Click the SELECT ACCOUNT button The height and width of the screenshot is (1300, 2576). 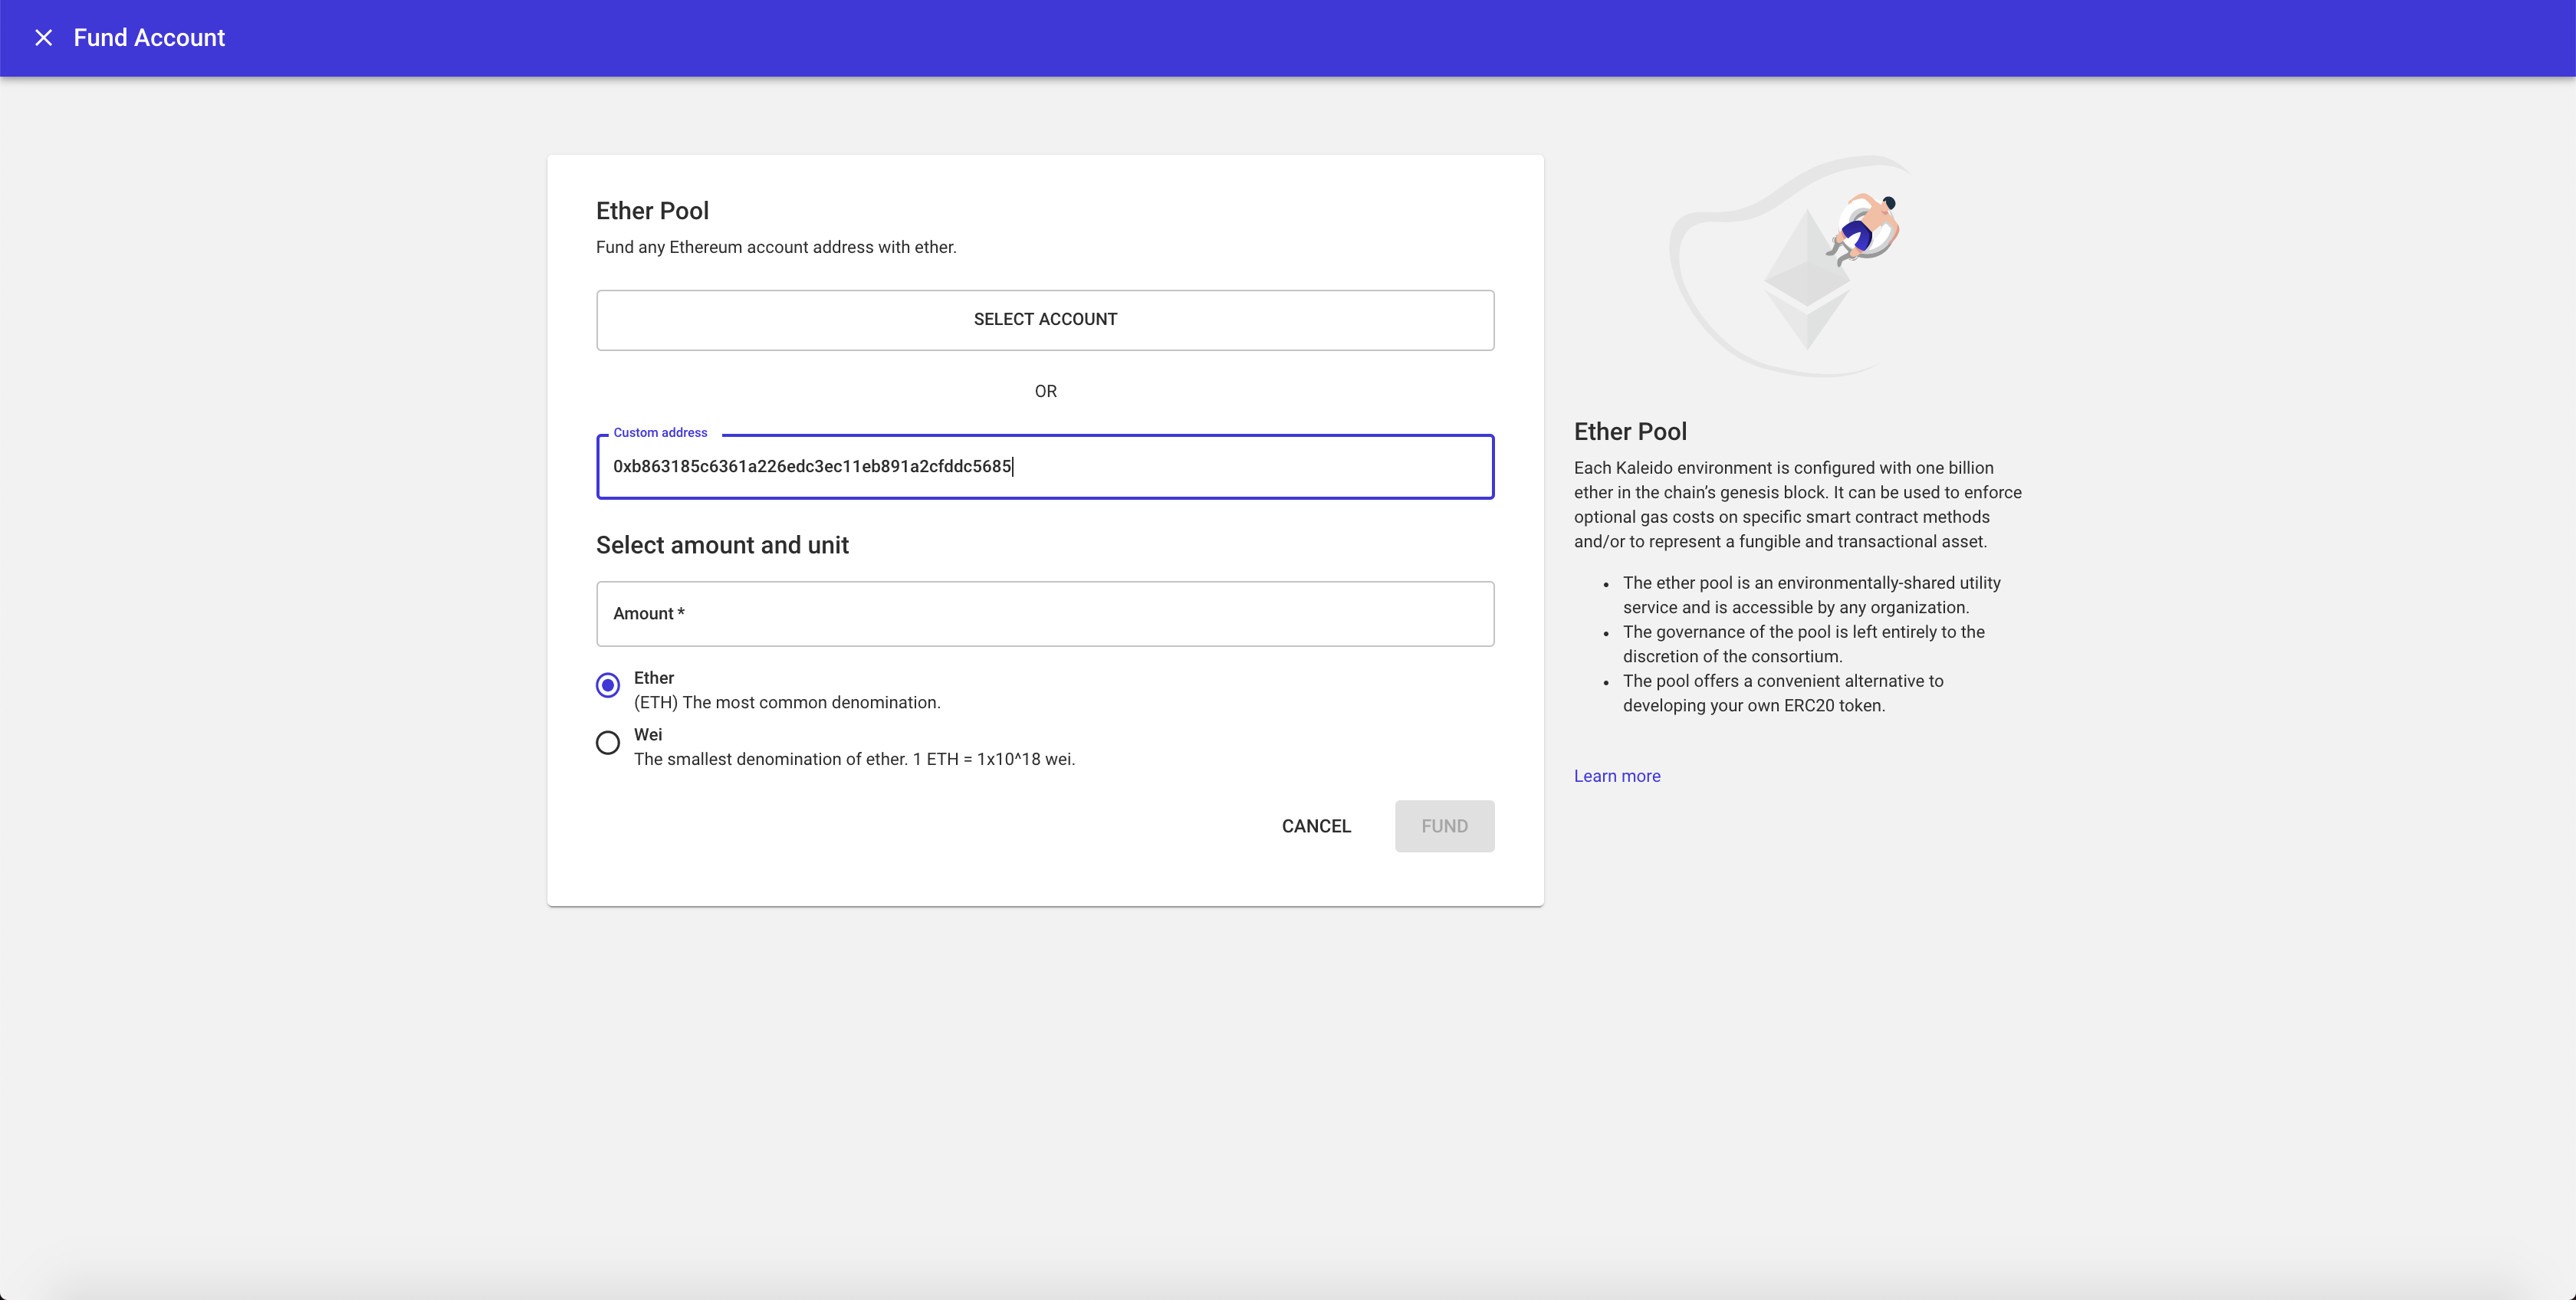coord(1045,320)
